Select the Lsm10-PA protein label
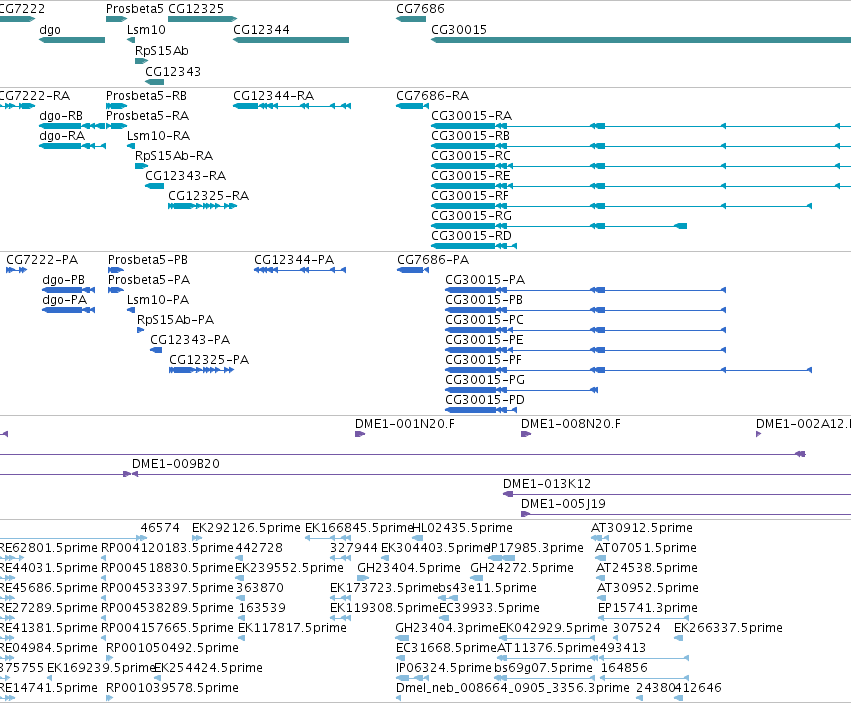 [x=158, y=300]
